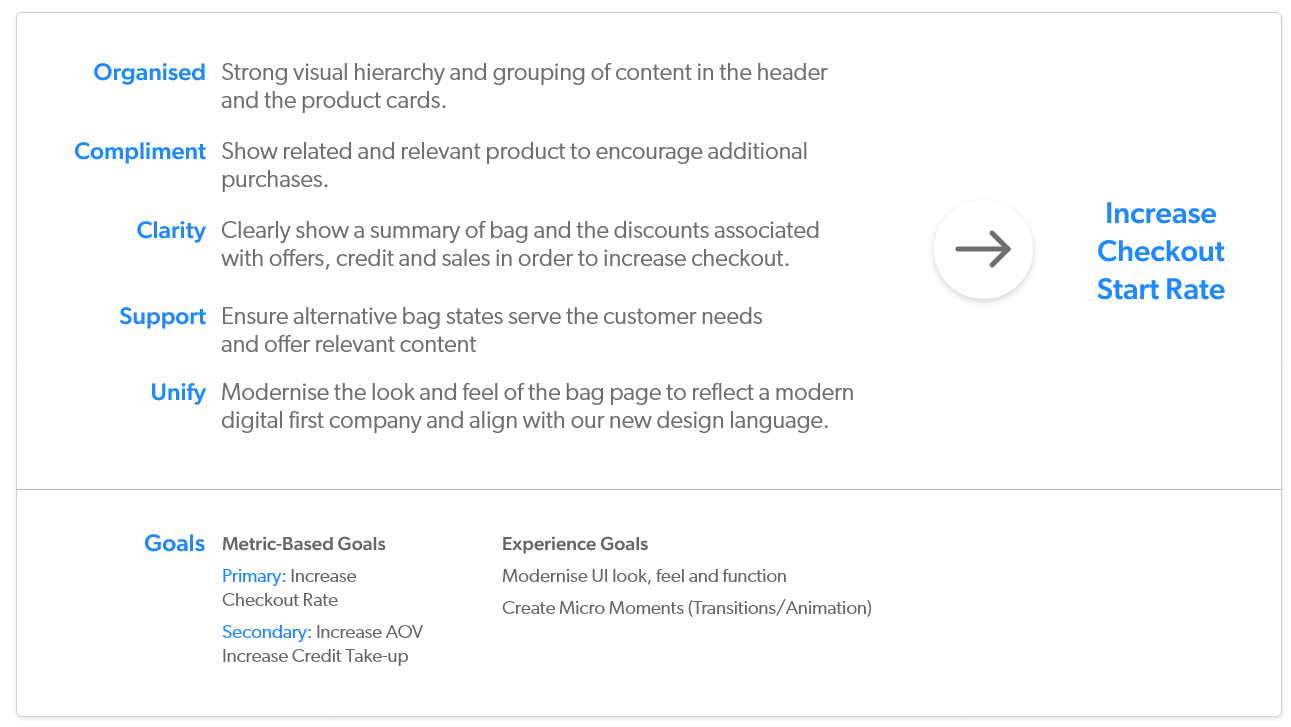Click the Clearly show a summary description
Viewport: 1291px width, 727px height.
[x=520, y=244]
